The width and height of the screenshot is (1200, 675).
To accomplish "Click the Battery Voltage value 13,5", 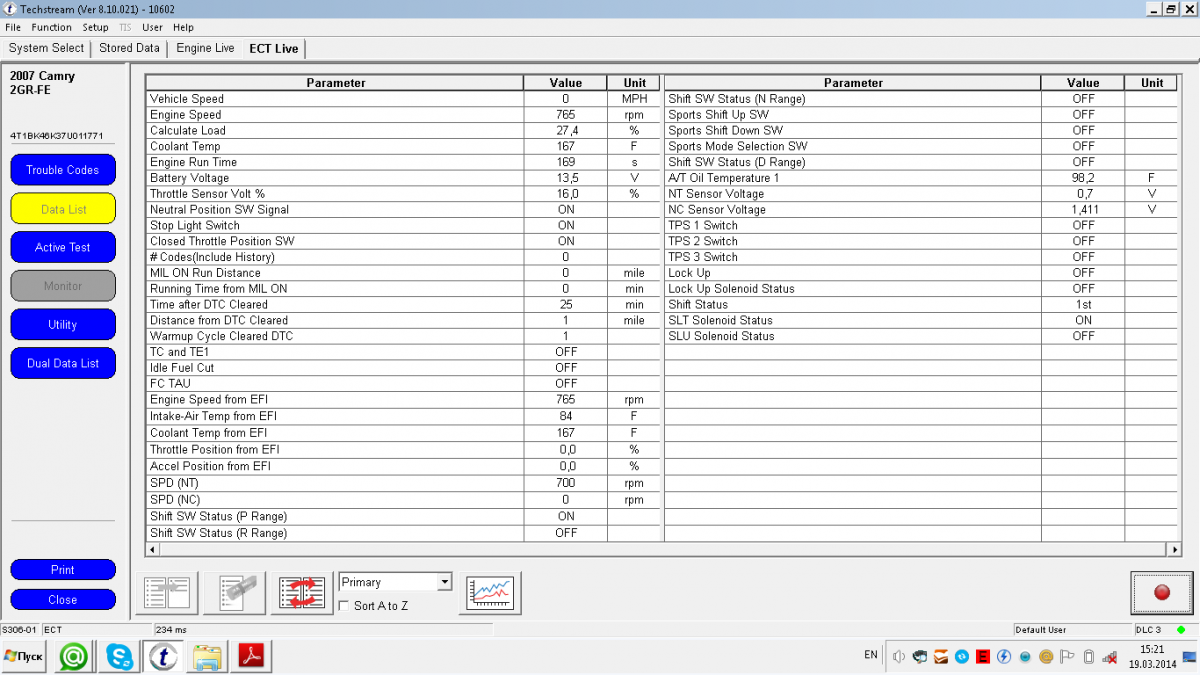I will [566, 178].
